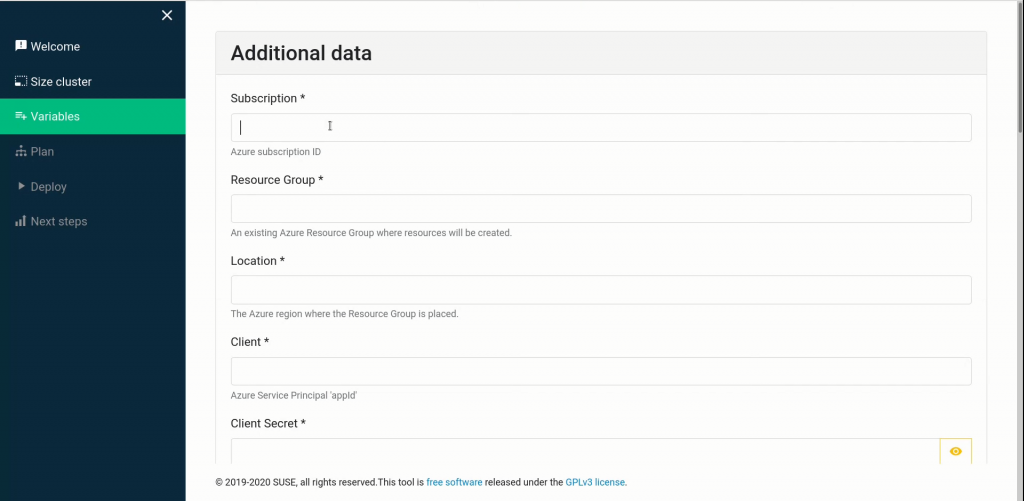Select the Variables sidebar entry
1024x501 pixels.
point(55,116)
